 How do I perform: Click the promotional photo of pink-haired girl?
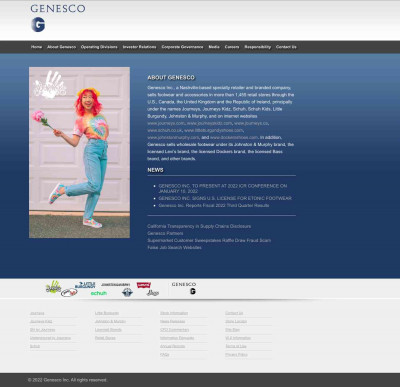click(x=79, y=153)
